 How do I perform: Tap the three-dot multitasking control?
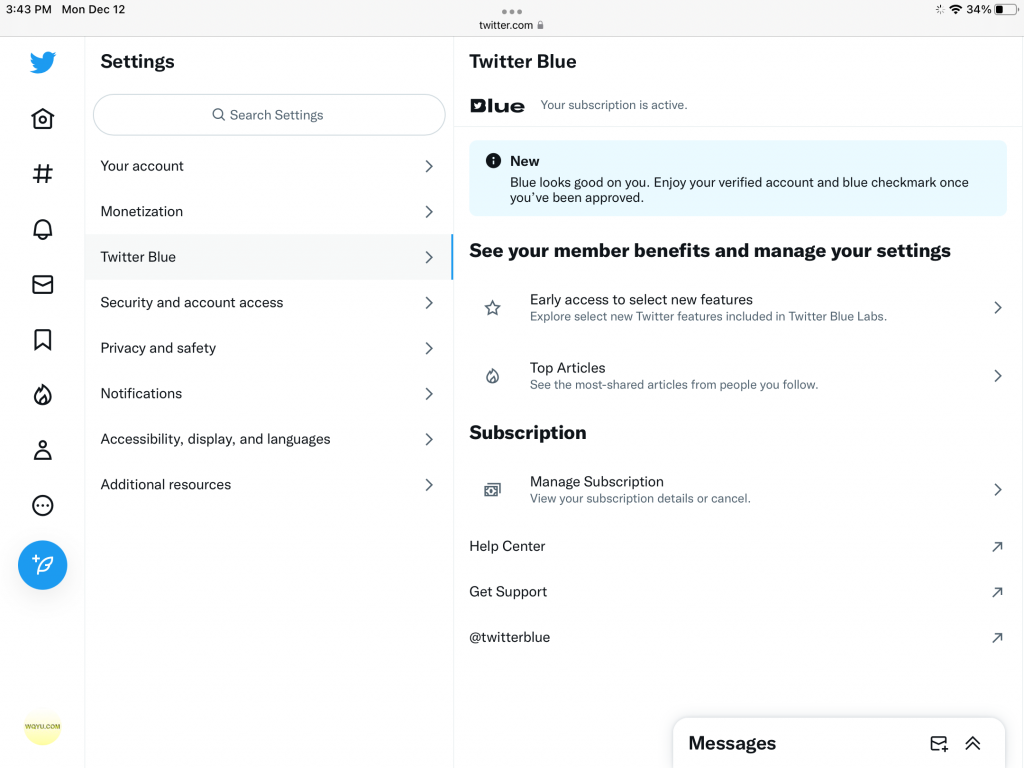tap(511, 11)
